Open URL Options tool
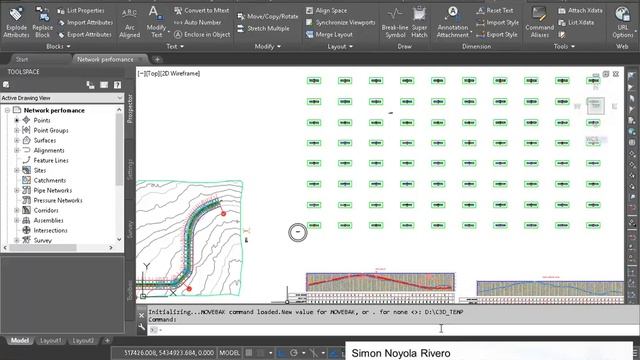Image resolution: width=640 pixels, height=360 pixels. pos(623,22)
